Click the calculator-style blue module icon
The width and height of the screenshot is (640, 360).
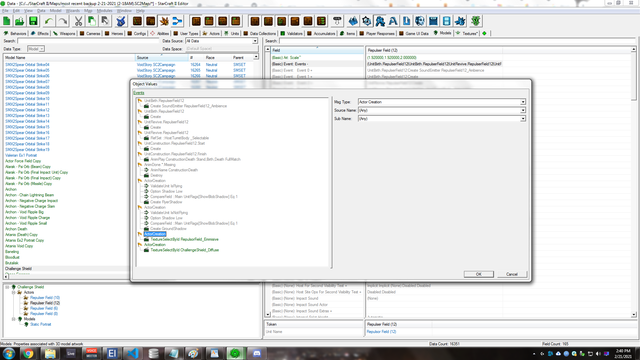(433, 21)
